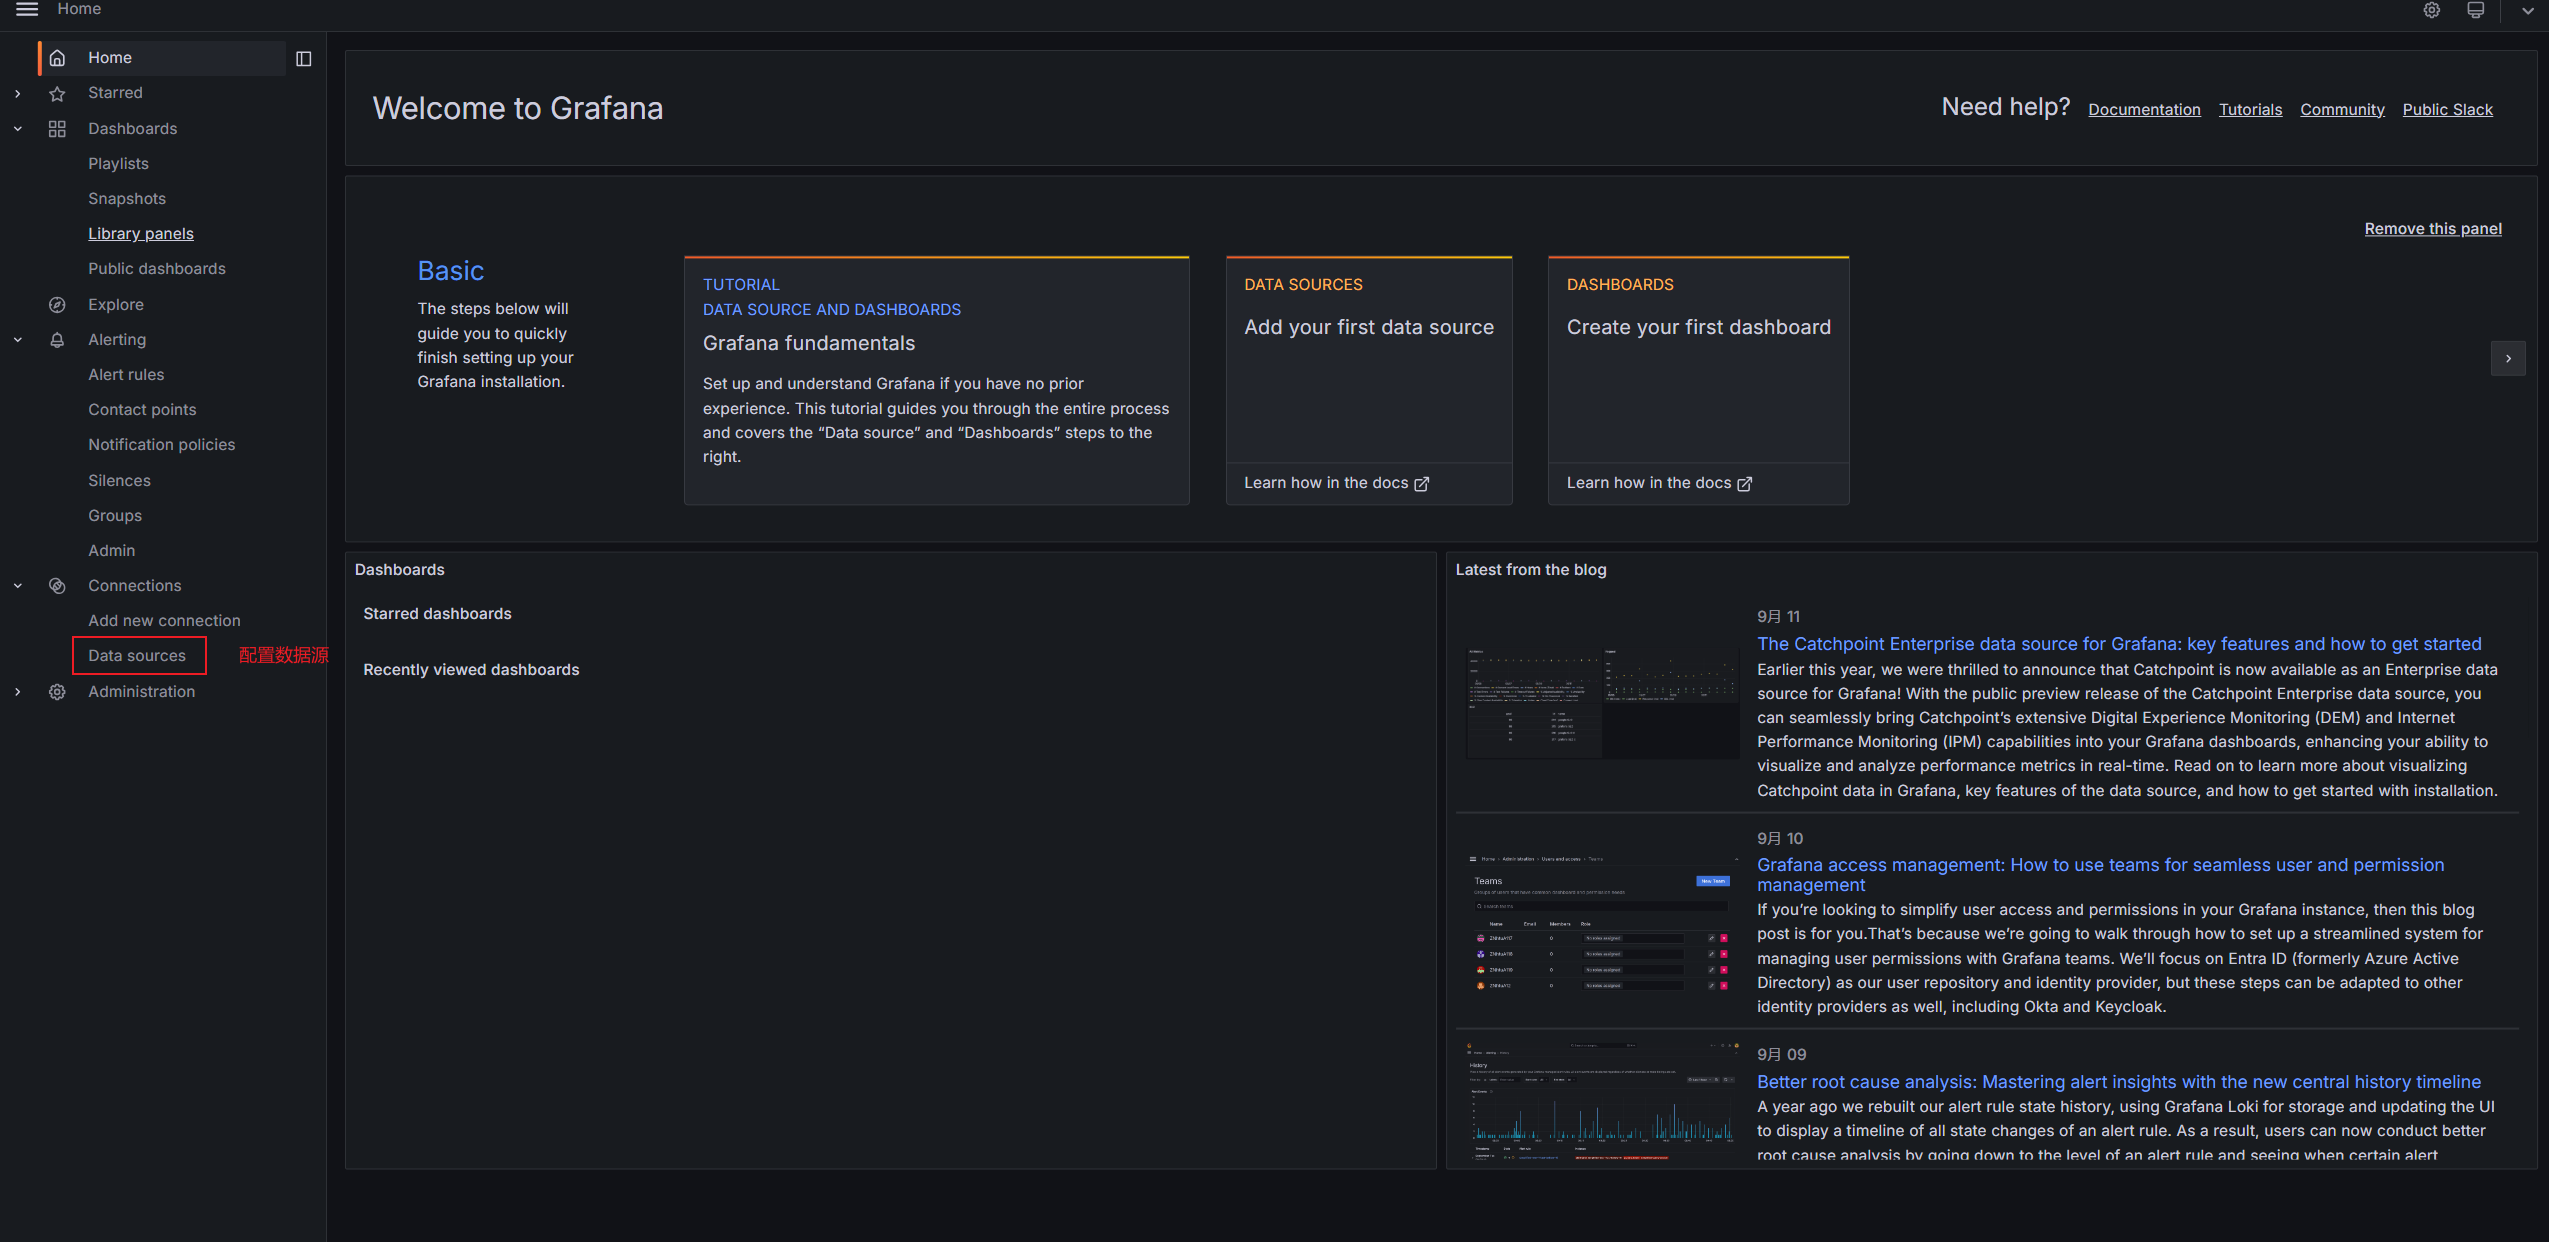Open the Tutorials link
This screenshot has width=2549, height=1242.
coord(2250,110)
